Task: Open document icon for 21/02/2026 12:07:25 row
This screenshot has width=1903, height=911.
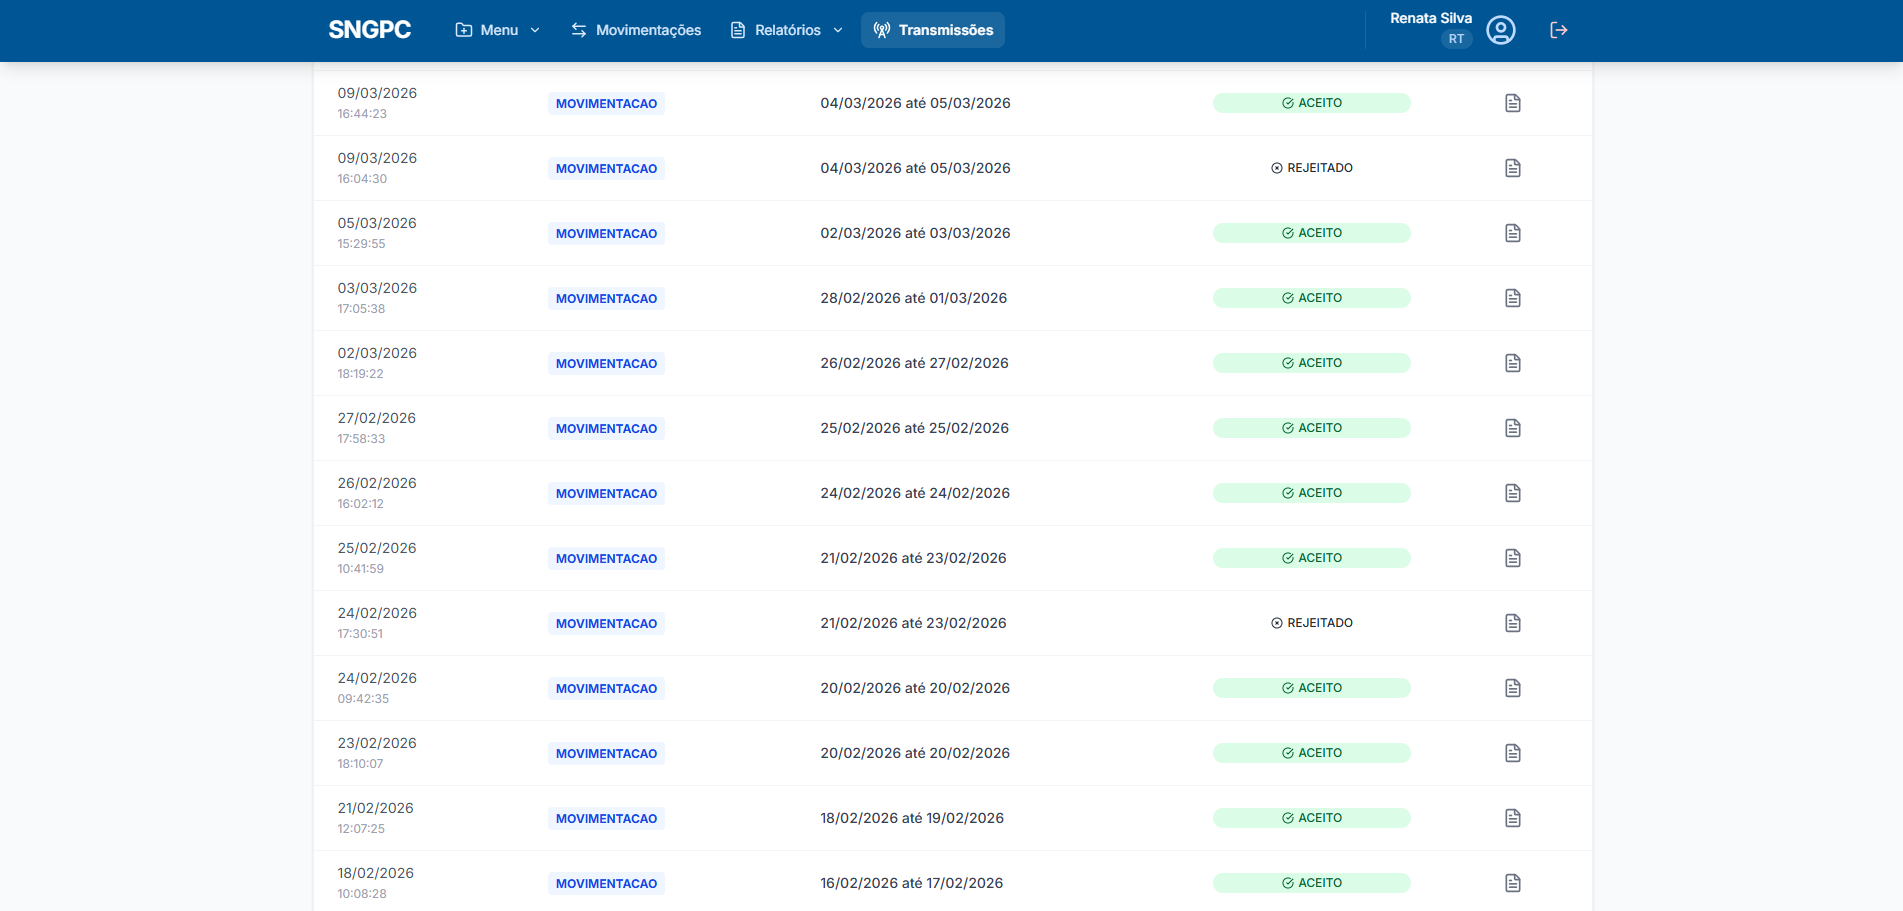Action: pos(1512,818)
